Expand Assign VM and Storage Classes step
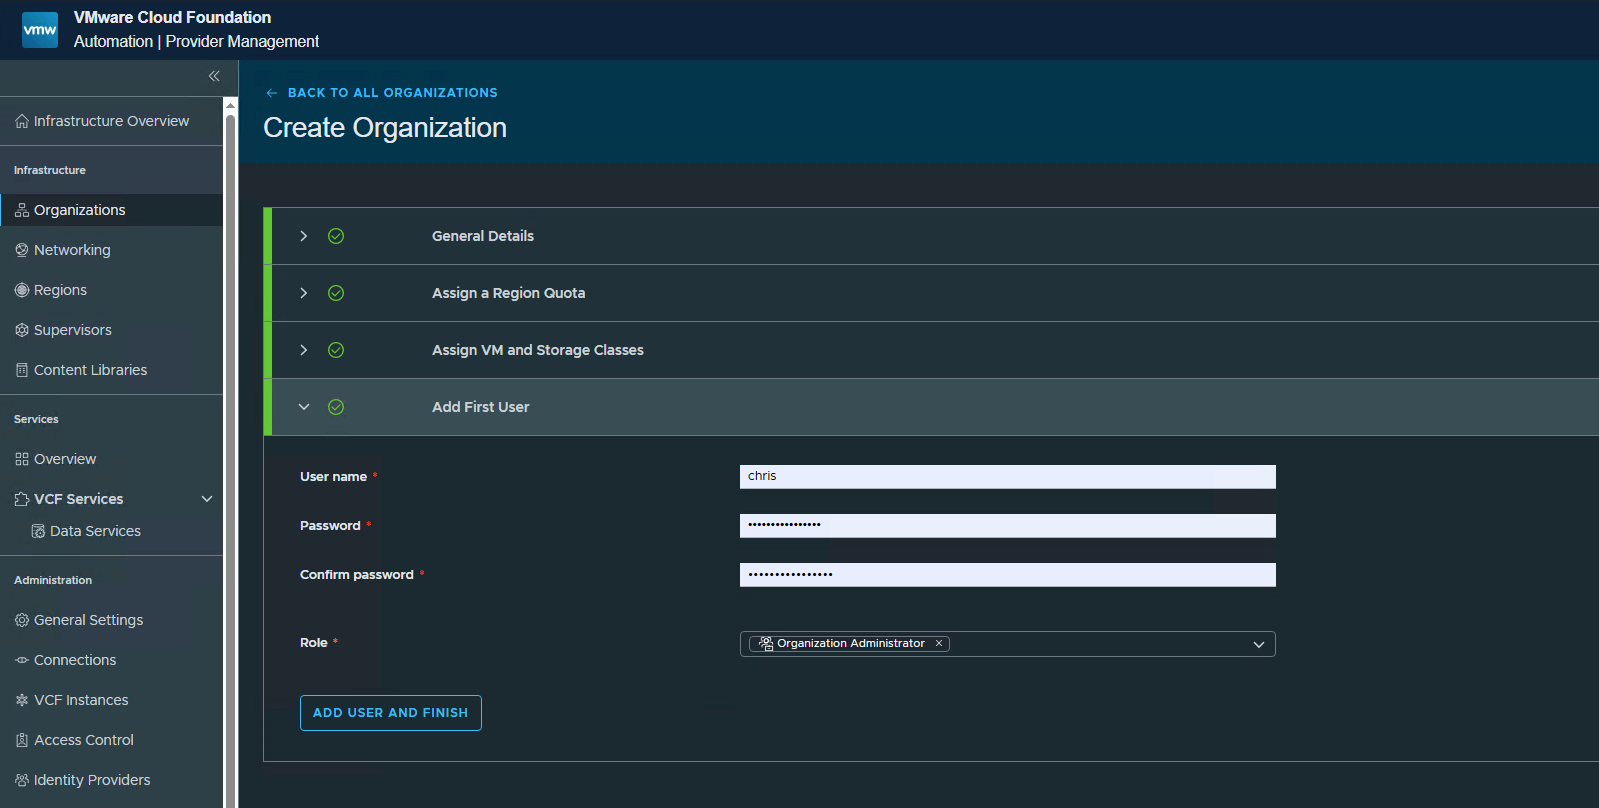 coord(304,350)
